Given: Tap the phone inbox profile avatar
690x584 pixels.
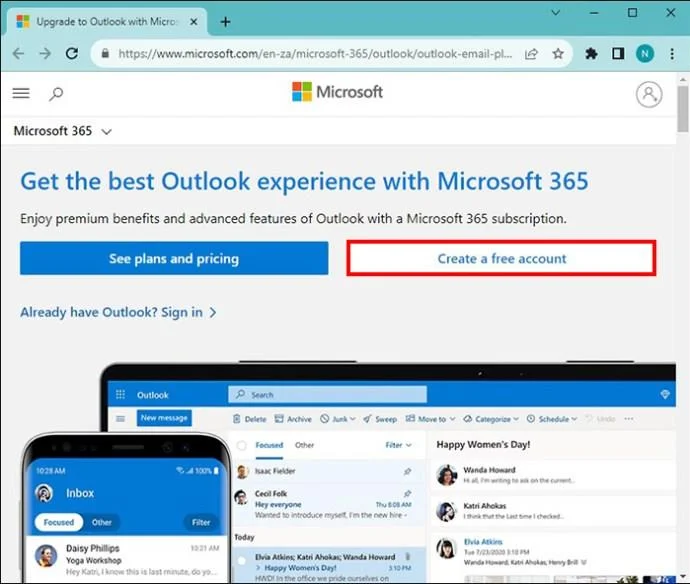Looking at the screenshot, I should [x=44, y=493].
